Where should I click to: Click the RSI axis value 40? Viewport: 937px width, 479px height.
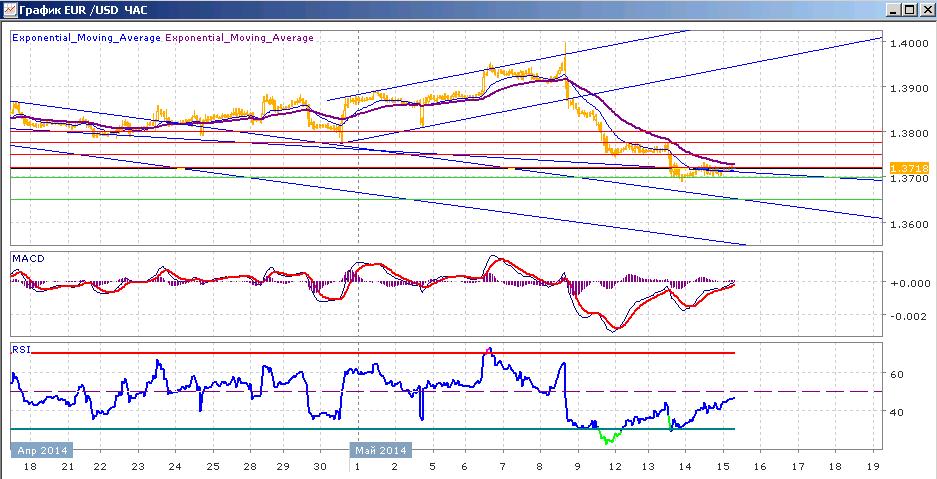coord(897,412)
